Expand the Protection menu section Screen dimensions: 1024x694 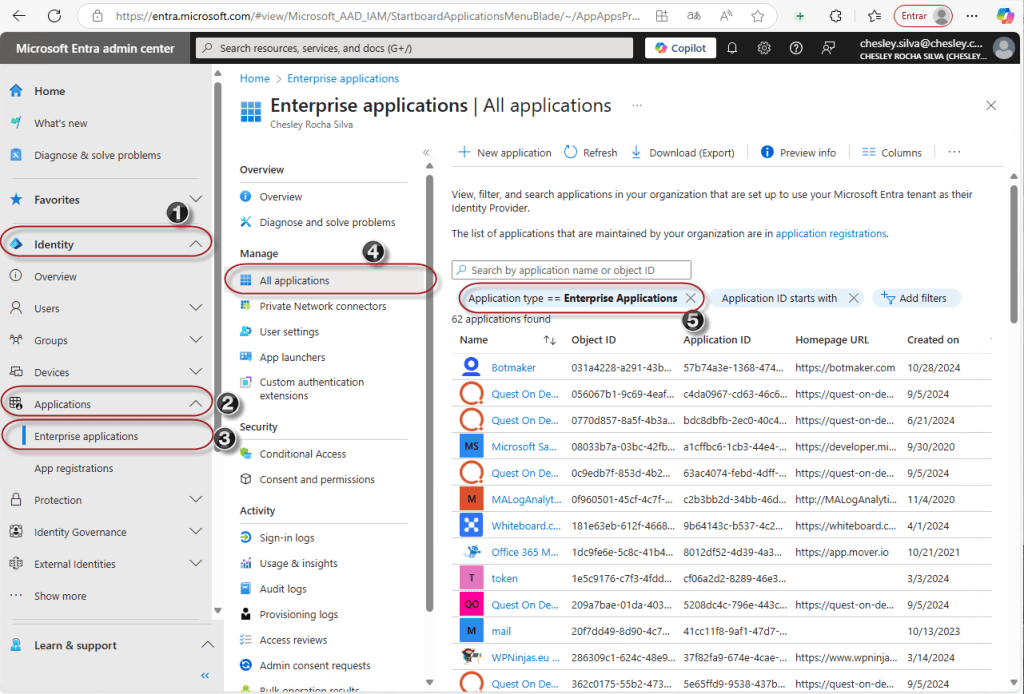pos(196,500)
